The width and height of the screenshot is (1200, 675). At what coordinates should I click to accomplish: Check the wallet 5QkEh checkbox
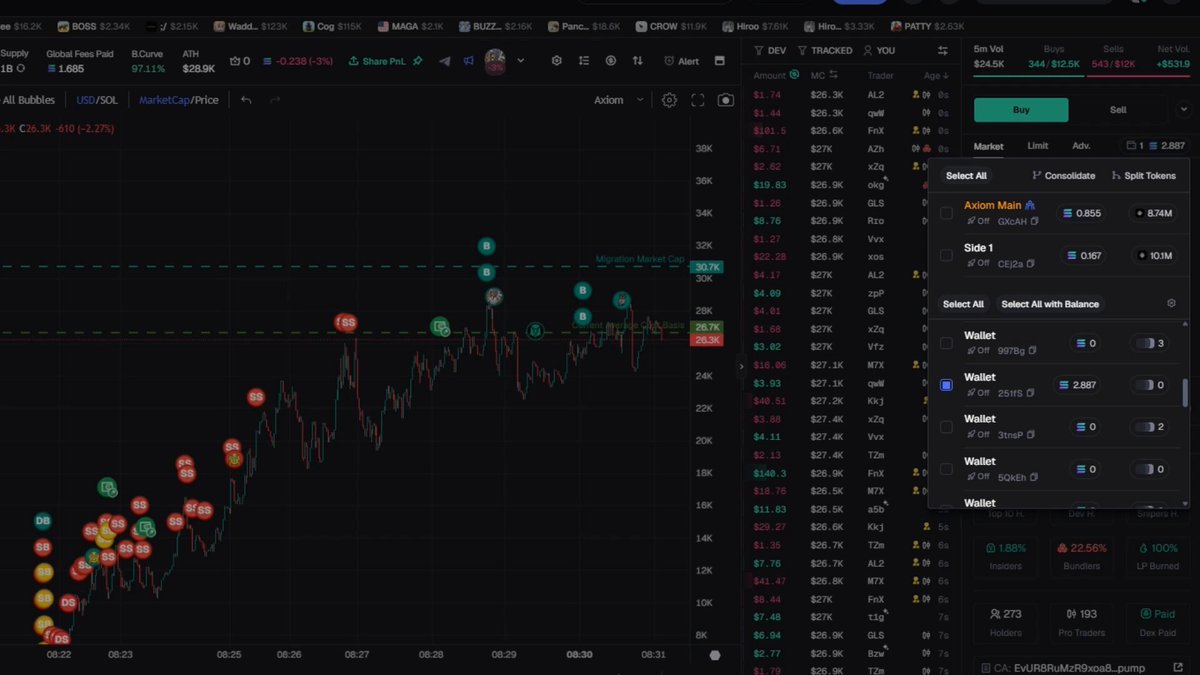click(946, 469)
